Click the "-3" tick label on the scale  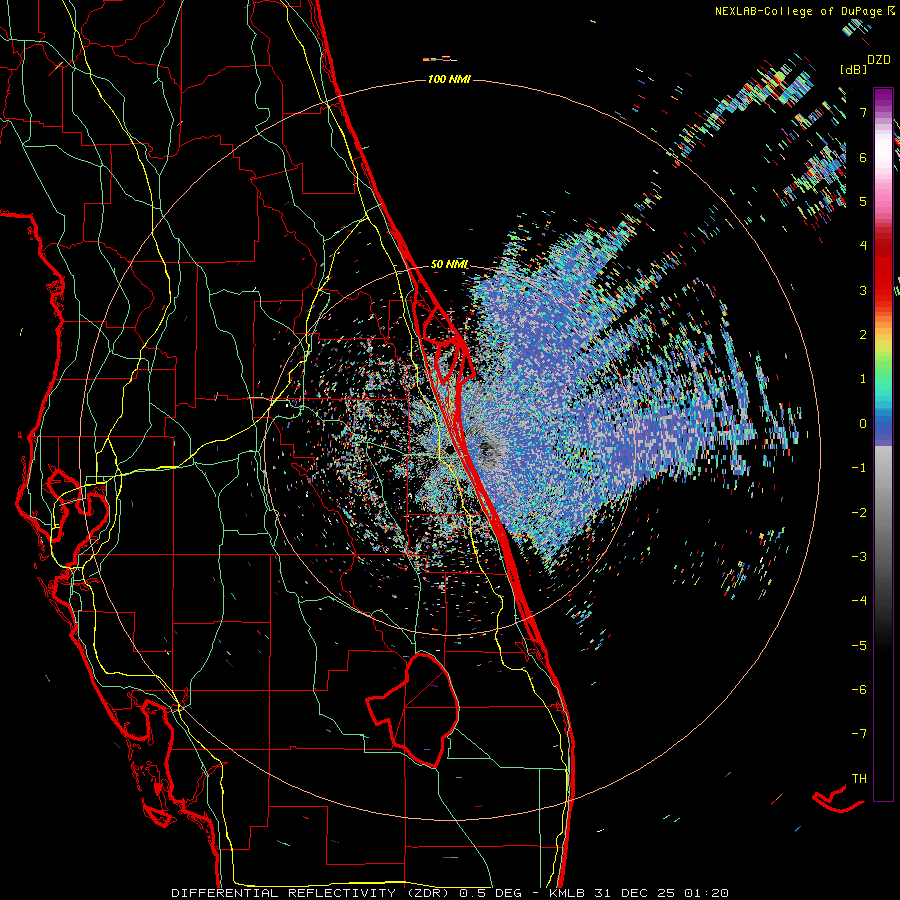(x=859, y=557)
